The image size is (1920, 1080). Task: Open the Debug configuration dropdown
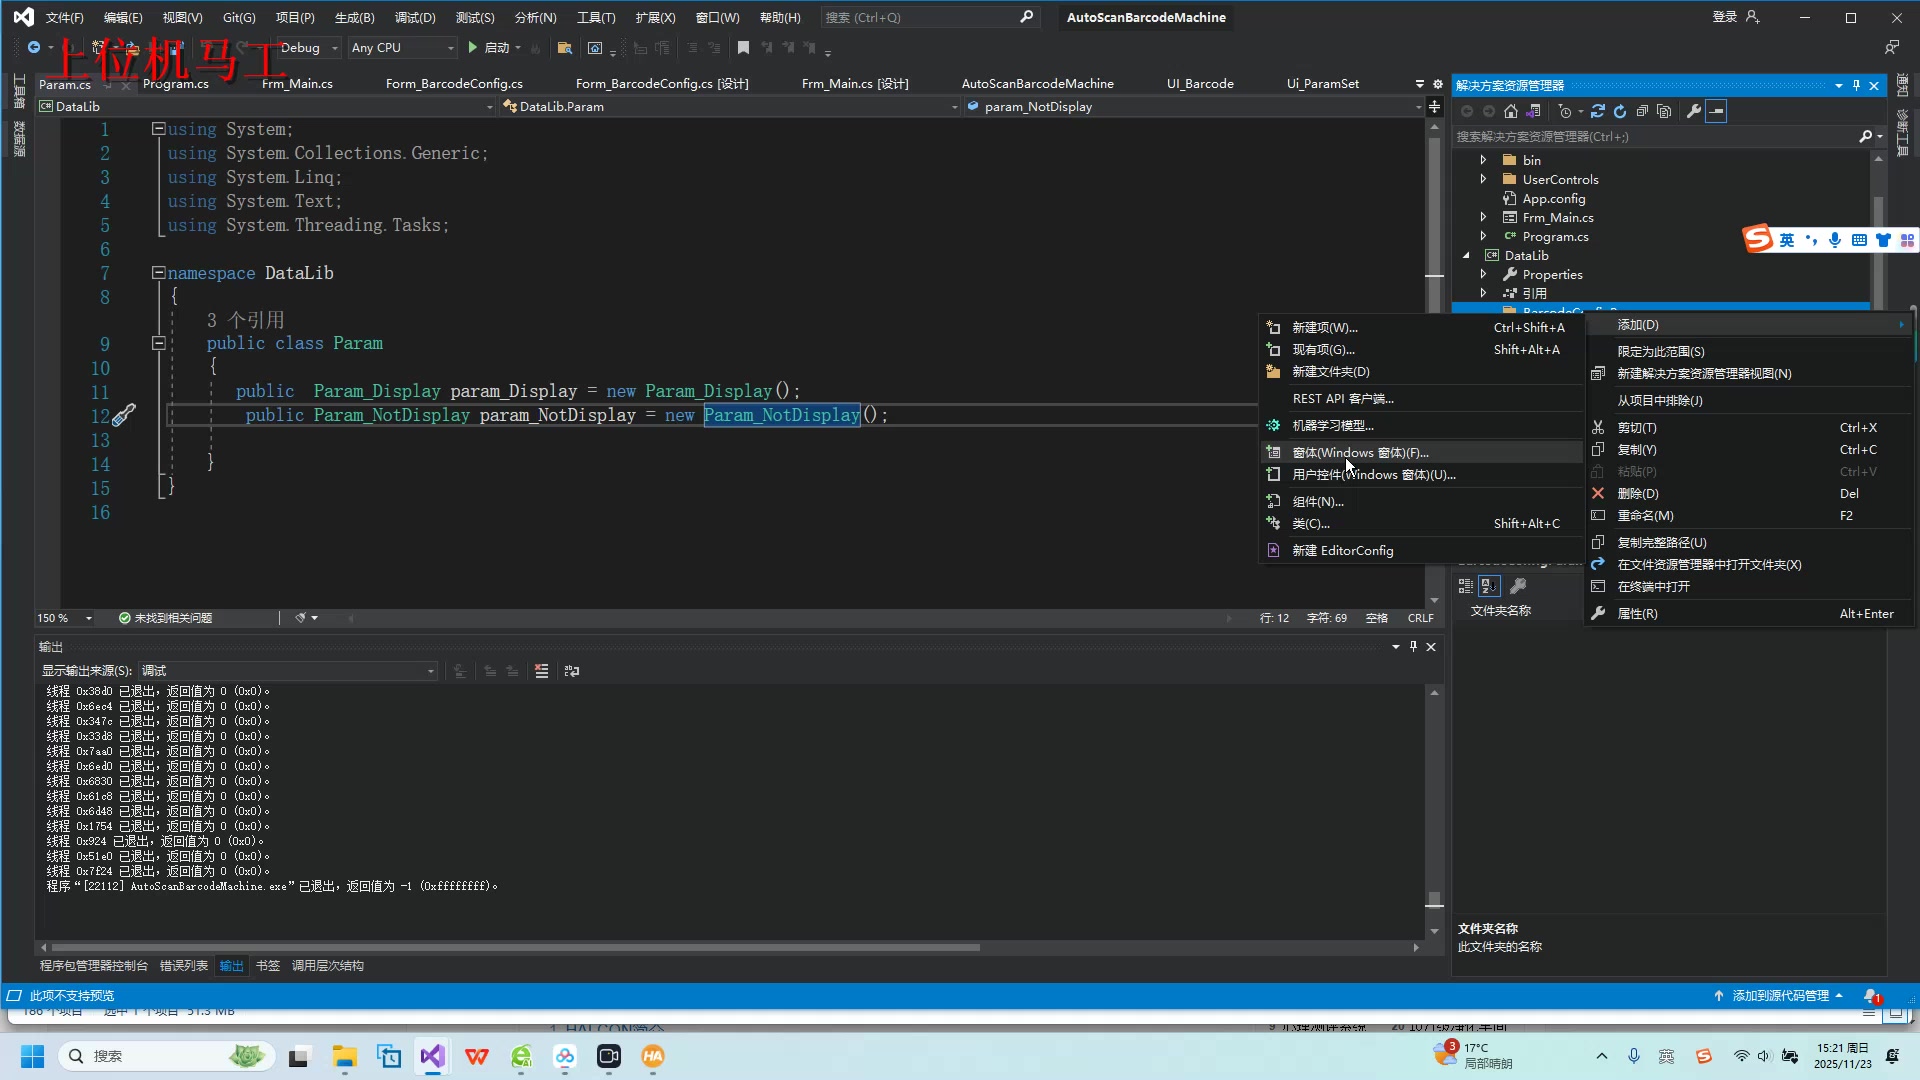click(308, 47)
